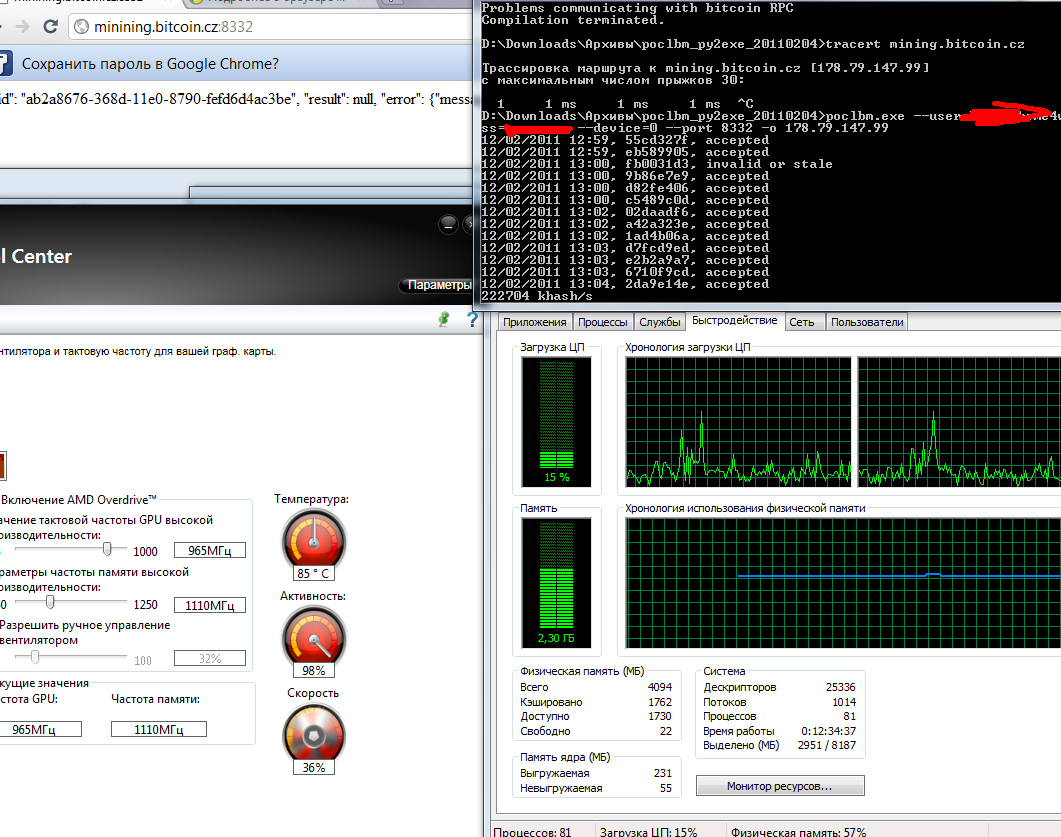Viewport: 1061px width, 837px height.
Task: Click the Память 2,30 ГБ meter
Action: point(556,583)
